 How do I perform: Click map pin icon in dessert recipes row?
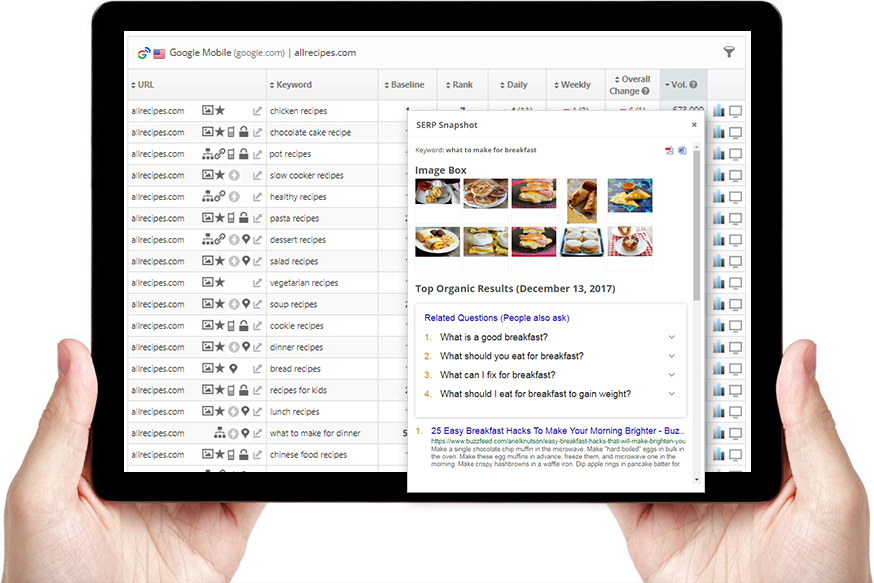(246, 240)
